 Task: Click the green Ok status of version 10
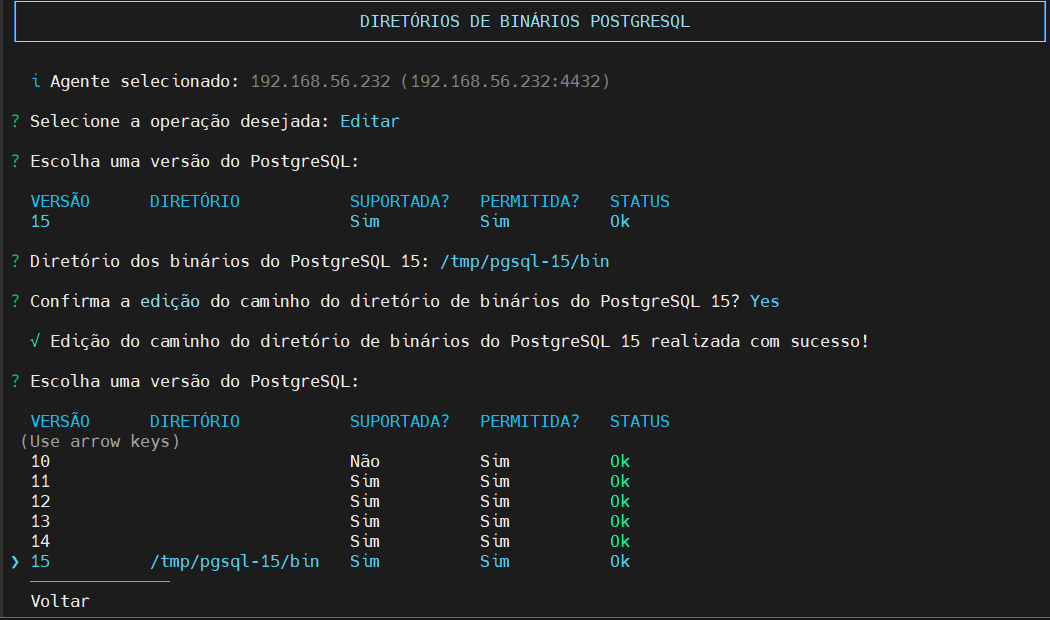[x=619, y=461]
